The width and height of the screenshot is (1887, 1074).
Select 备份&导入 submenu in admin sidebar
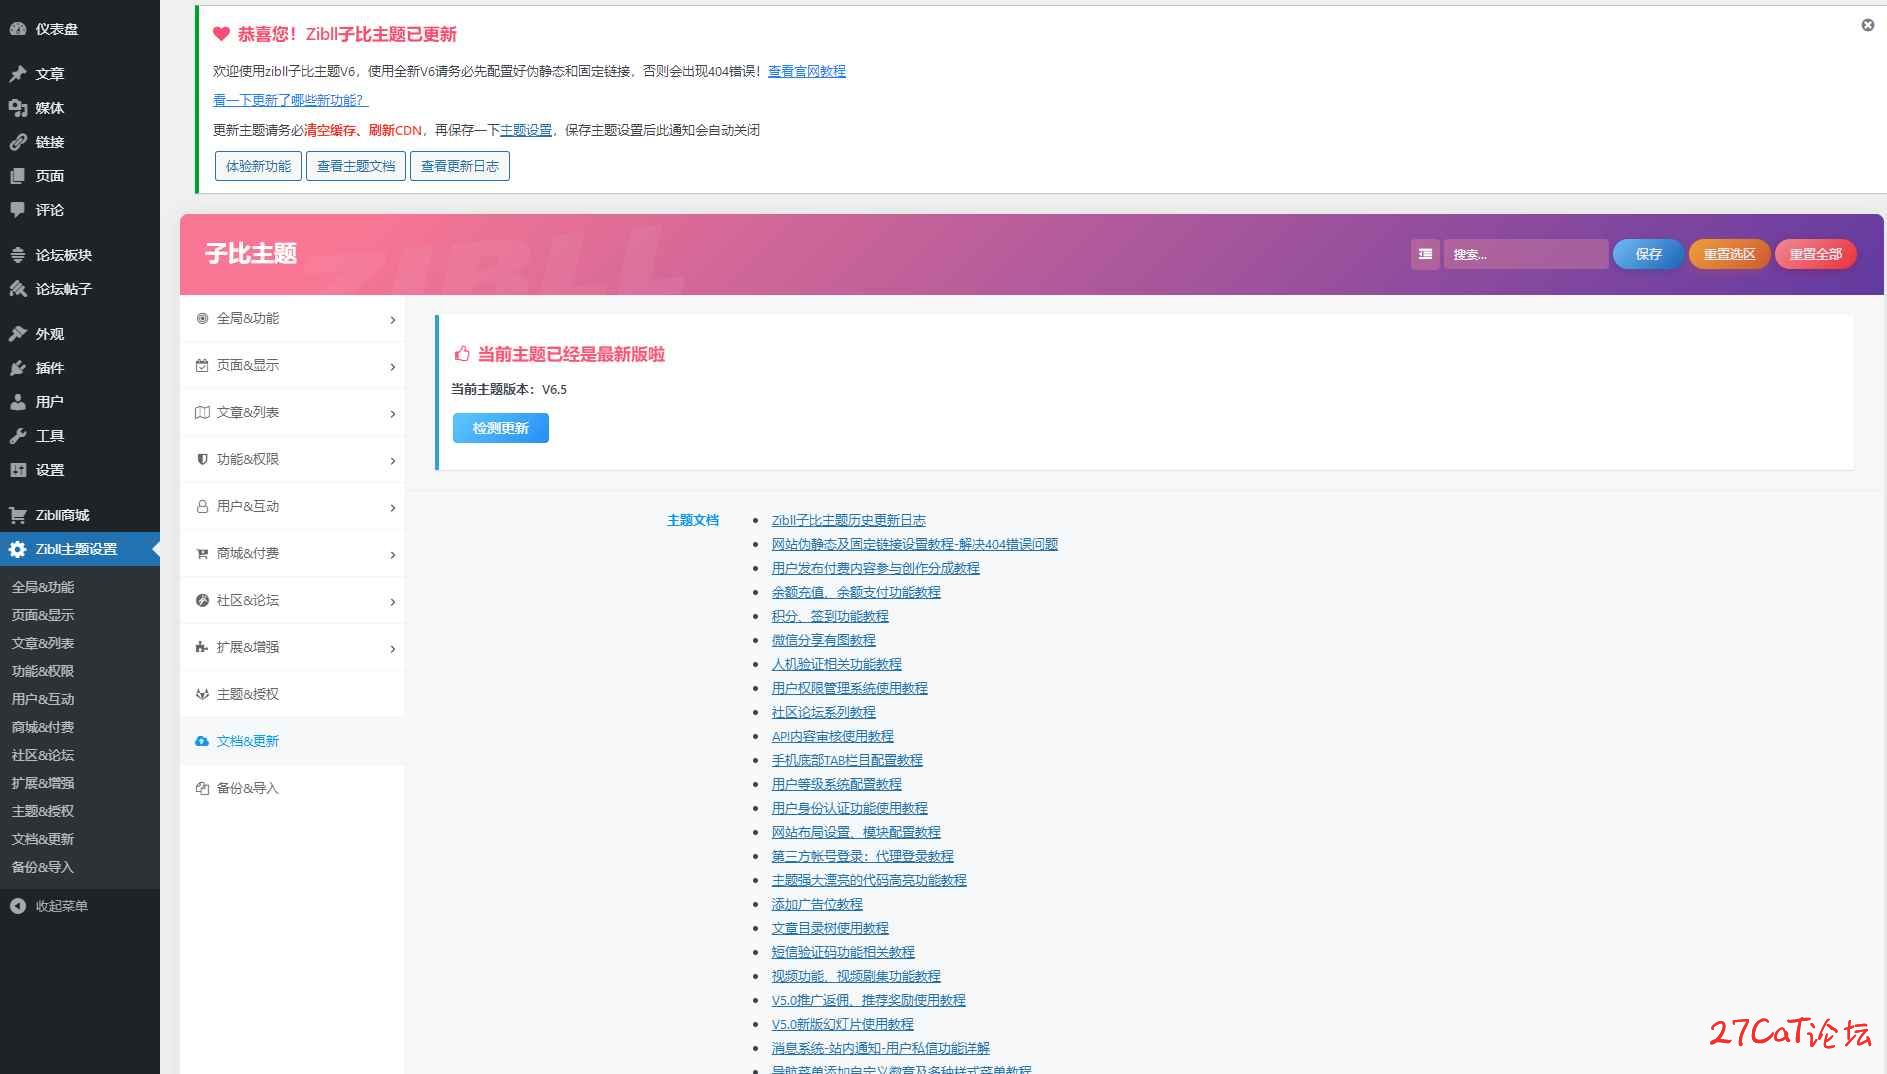(x=43, y=867)
